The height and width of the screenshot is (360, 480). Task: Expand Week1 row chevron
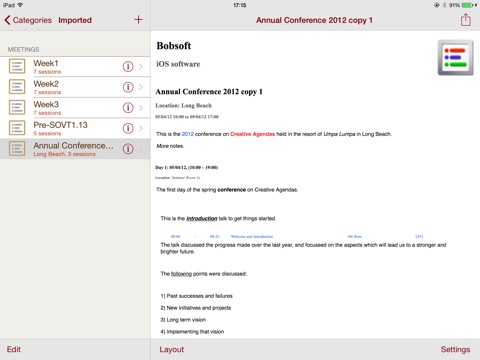click(141, 67)
